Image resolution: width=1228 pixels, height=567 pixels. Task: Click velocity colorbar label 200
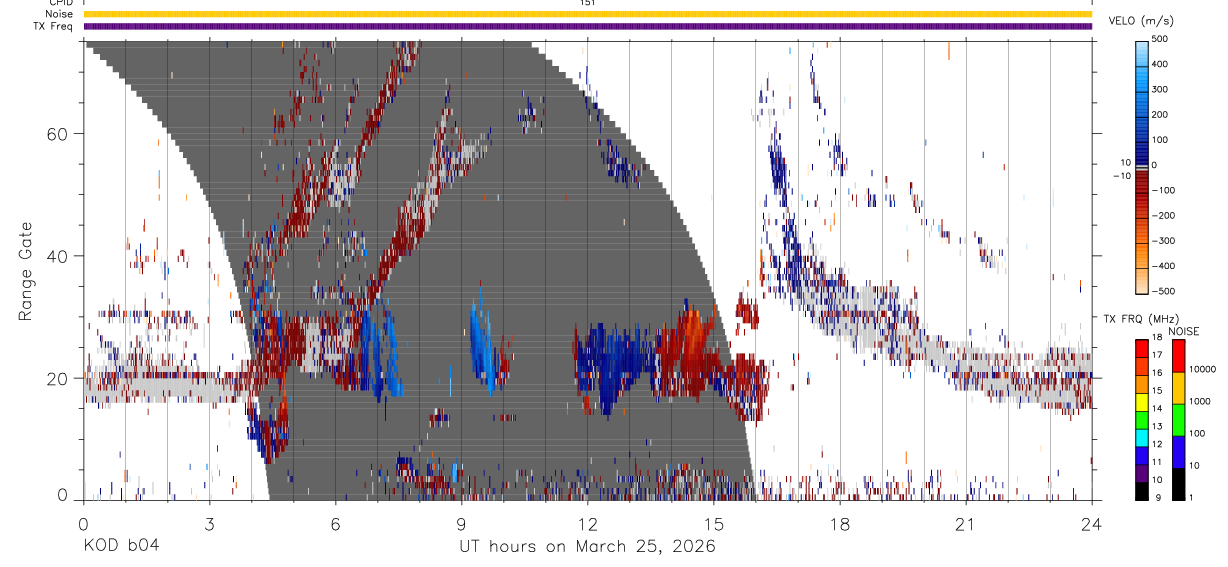pyautogui.click(x=1160, y=114)
